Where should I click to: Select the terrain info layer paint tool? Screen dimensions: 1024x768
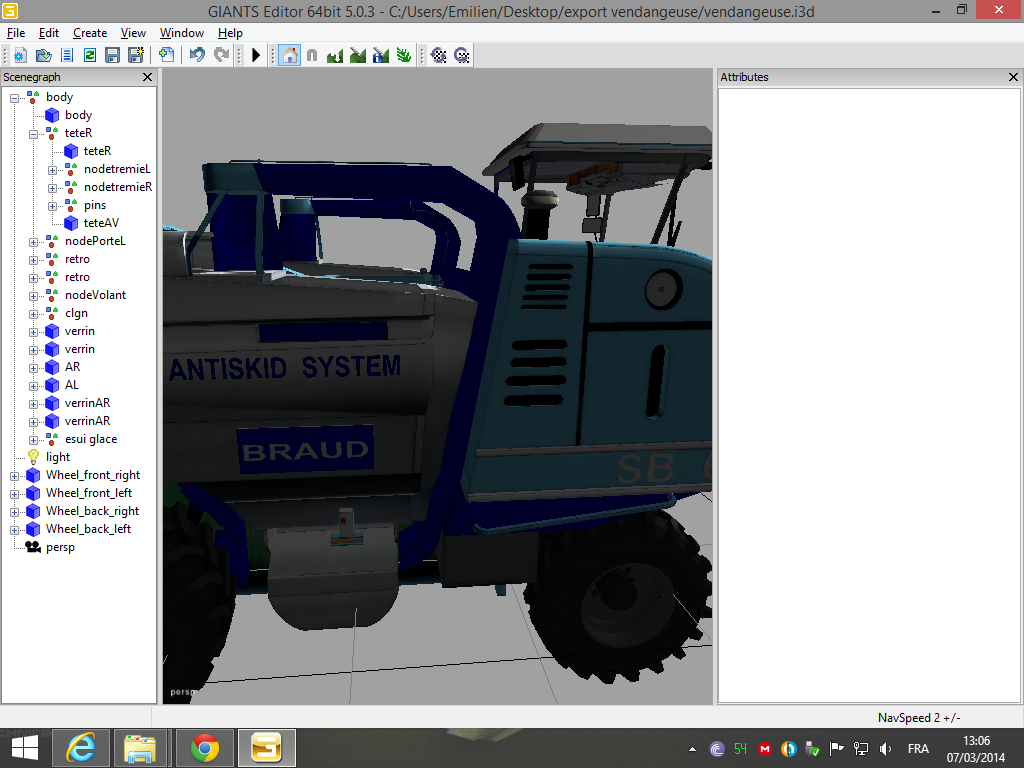pyautogui.click(x=381, y=56)
